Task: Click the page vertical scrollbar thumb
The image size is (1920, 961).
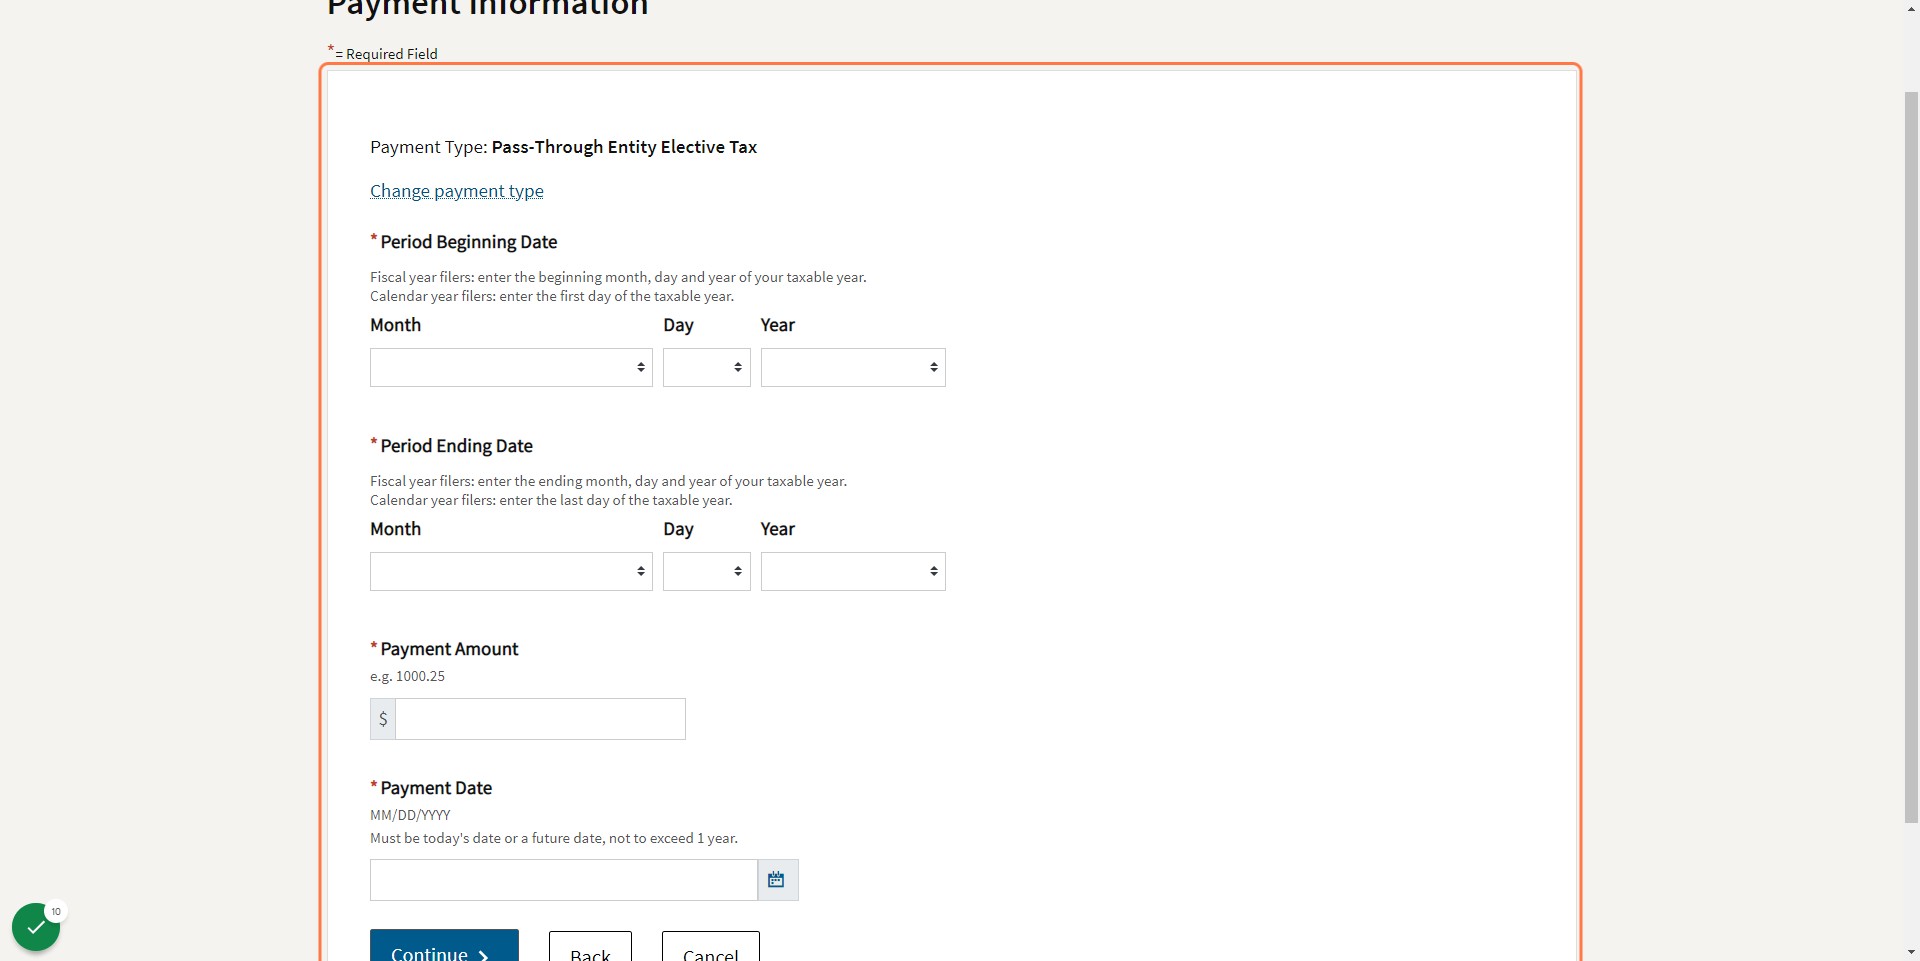Action: [x=1911, y=457]
